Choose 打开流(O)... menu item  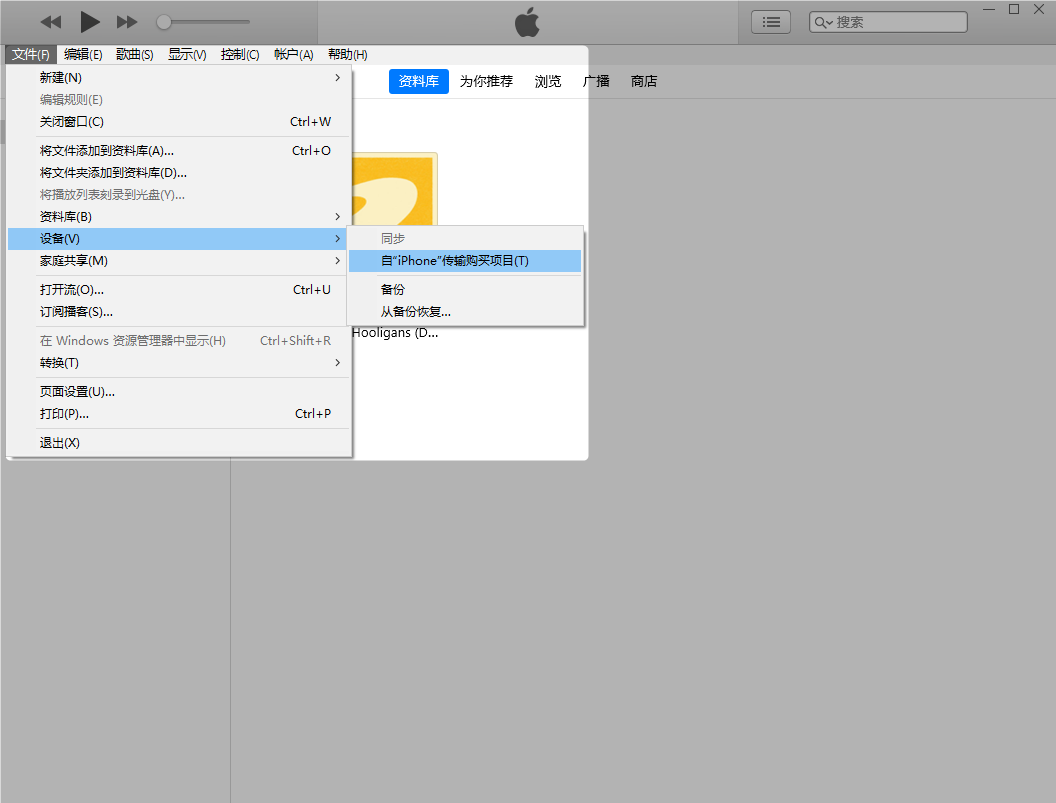[179, 290]
